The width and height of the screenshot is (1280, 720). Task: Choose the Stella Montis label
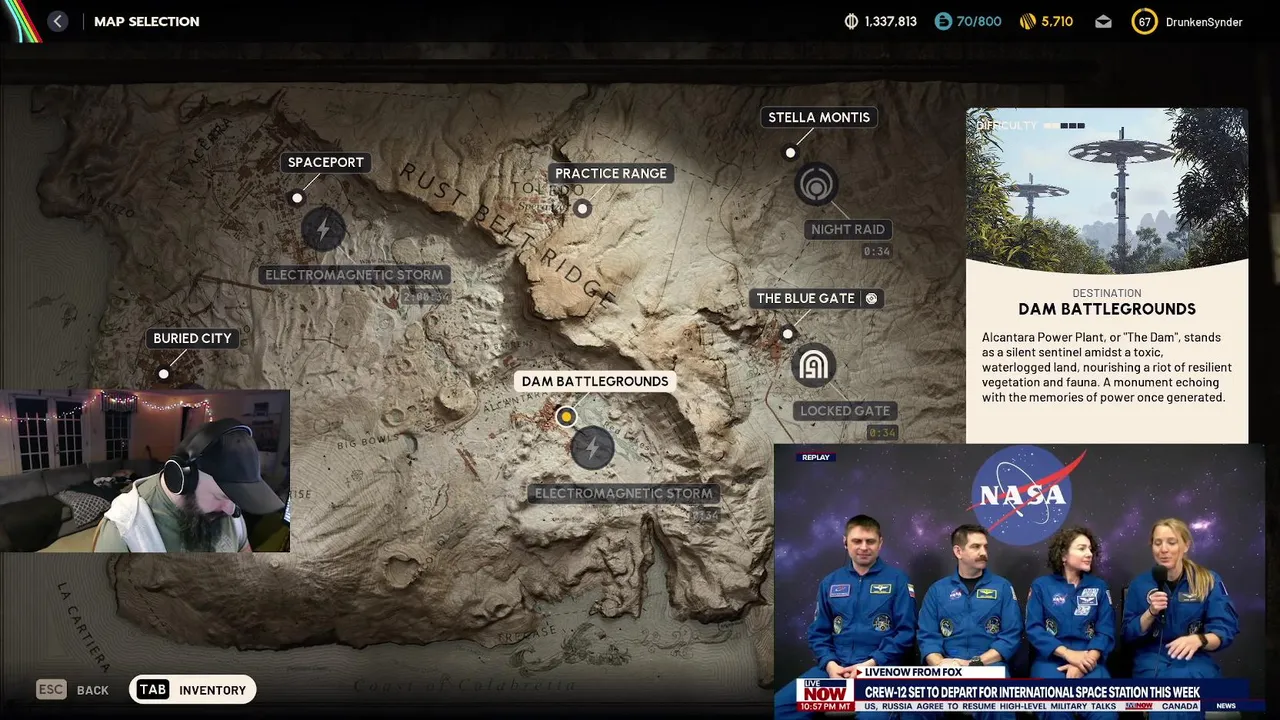[819, 117]
